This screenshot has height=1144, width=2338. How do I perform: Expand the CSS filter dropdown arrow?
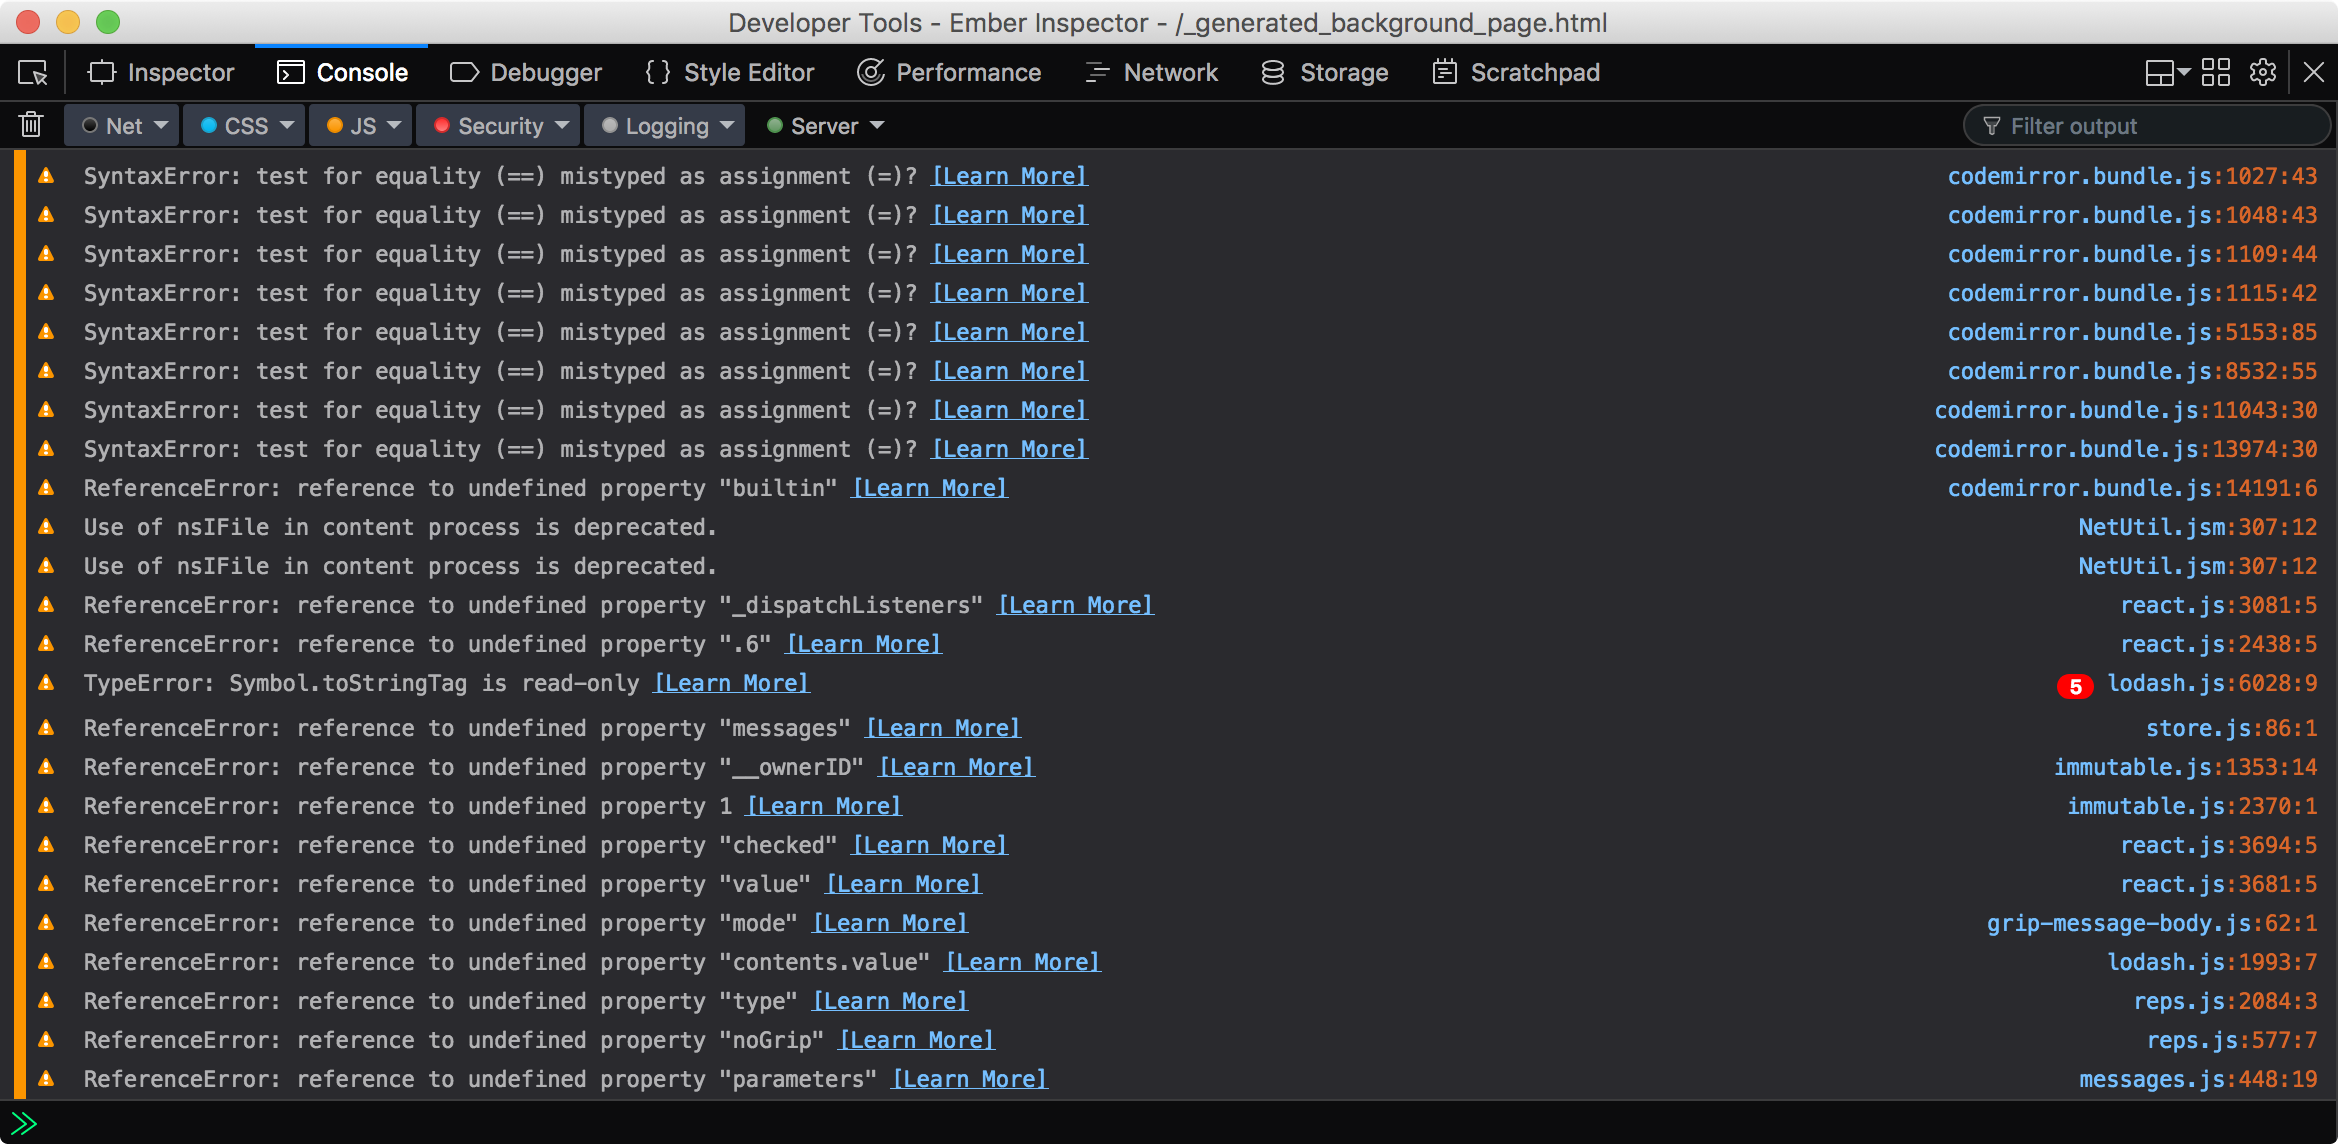point(287,125)
